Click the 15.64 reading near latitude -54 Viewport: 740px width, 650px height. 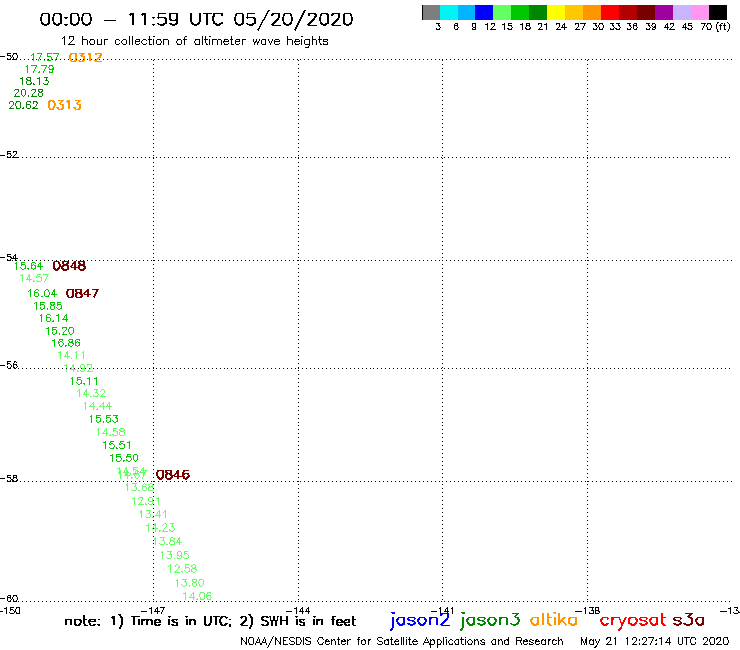[x=28, y=266]
